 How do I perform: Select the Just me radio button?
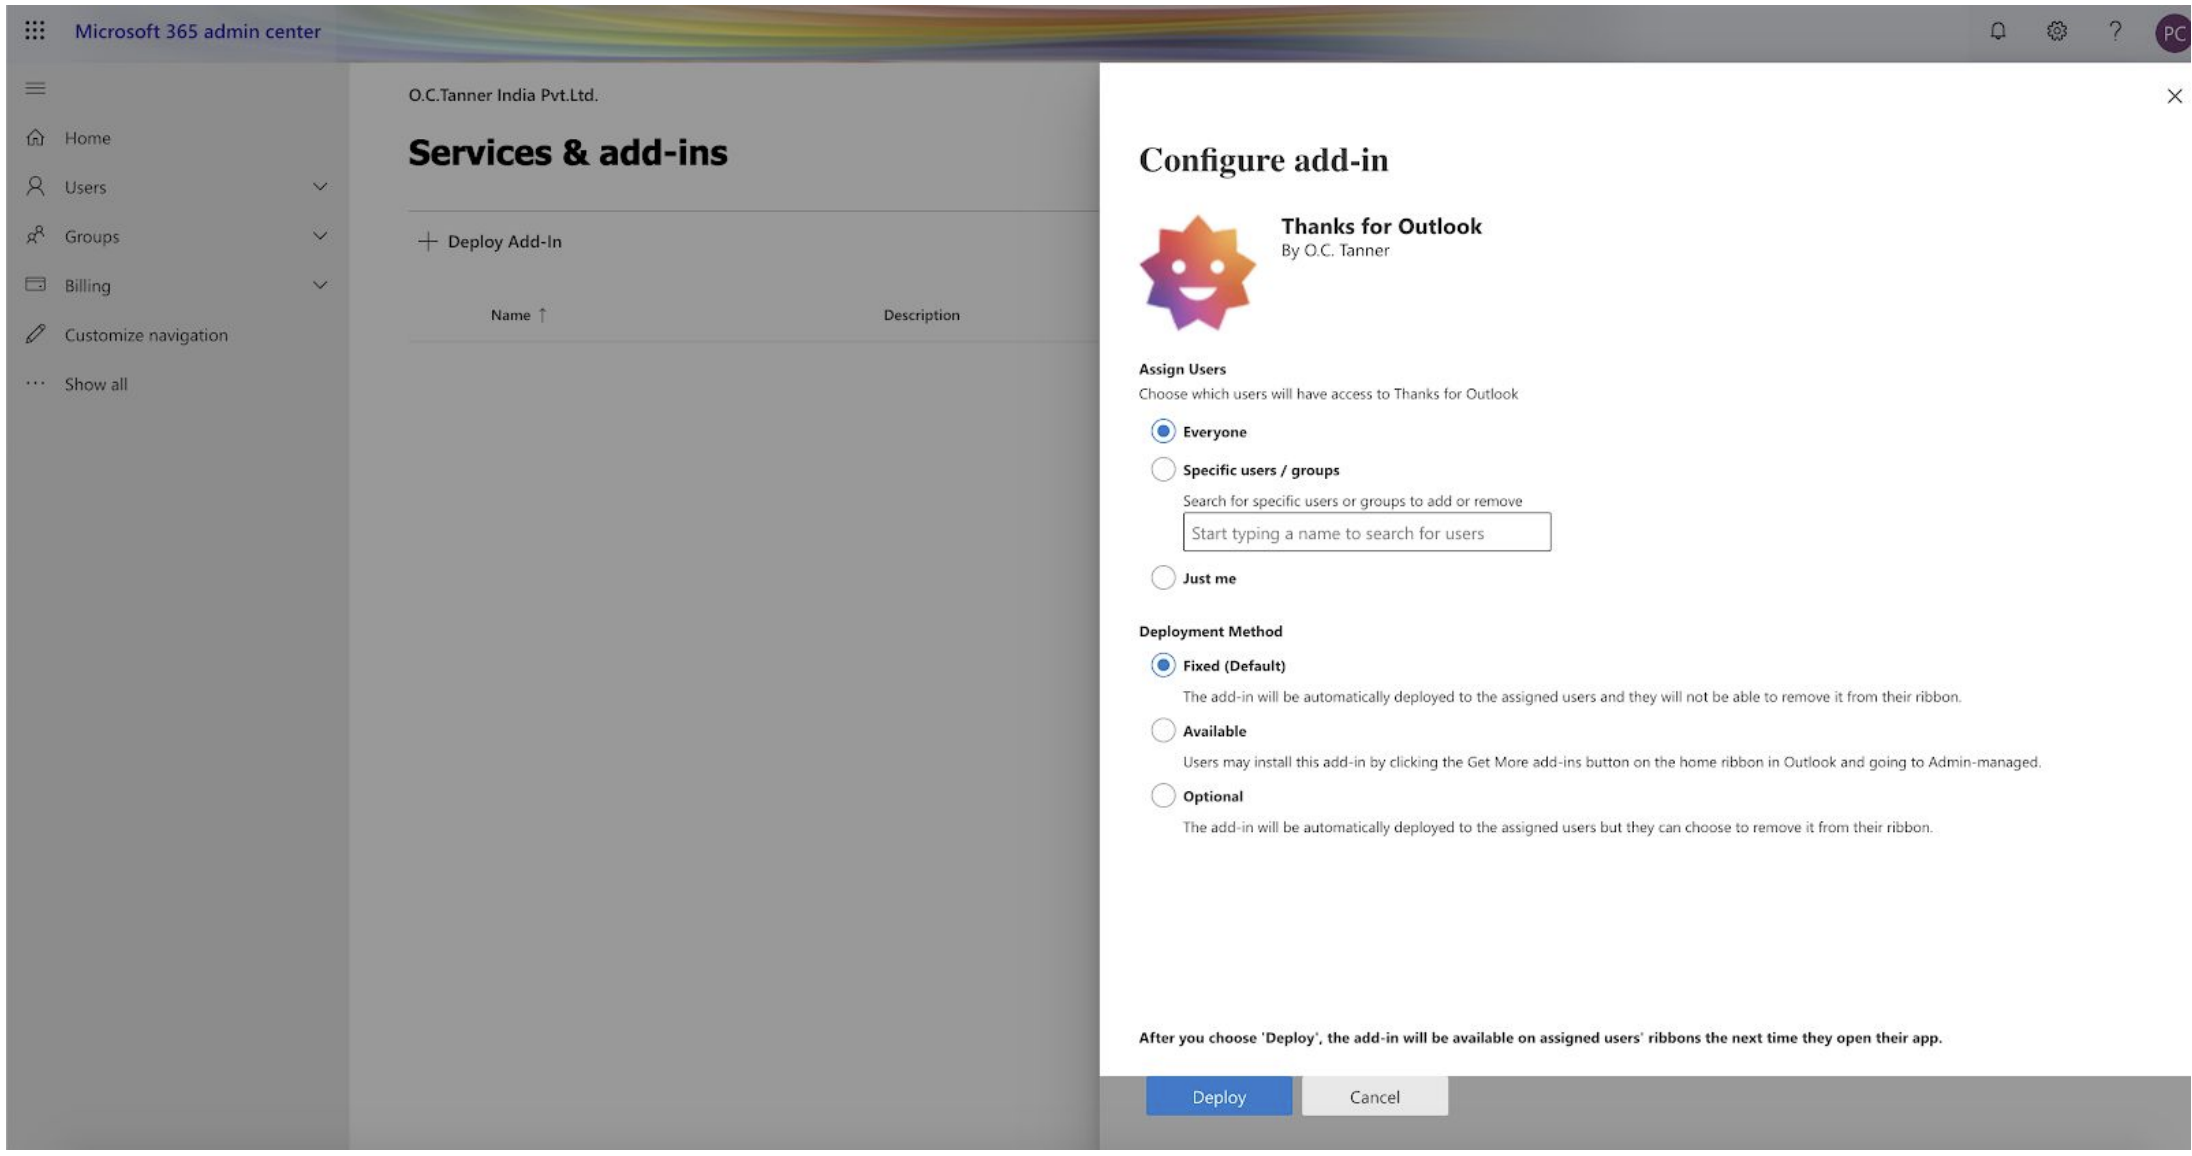click(1162, 577)
